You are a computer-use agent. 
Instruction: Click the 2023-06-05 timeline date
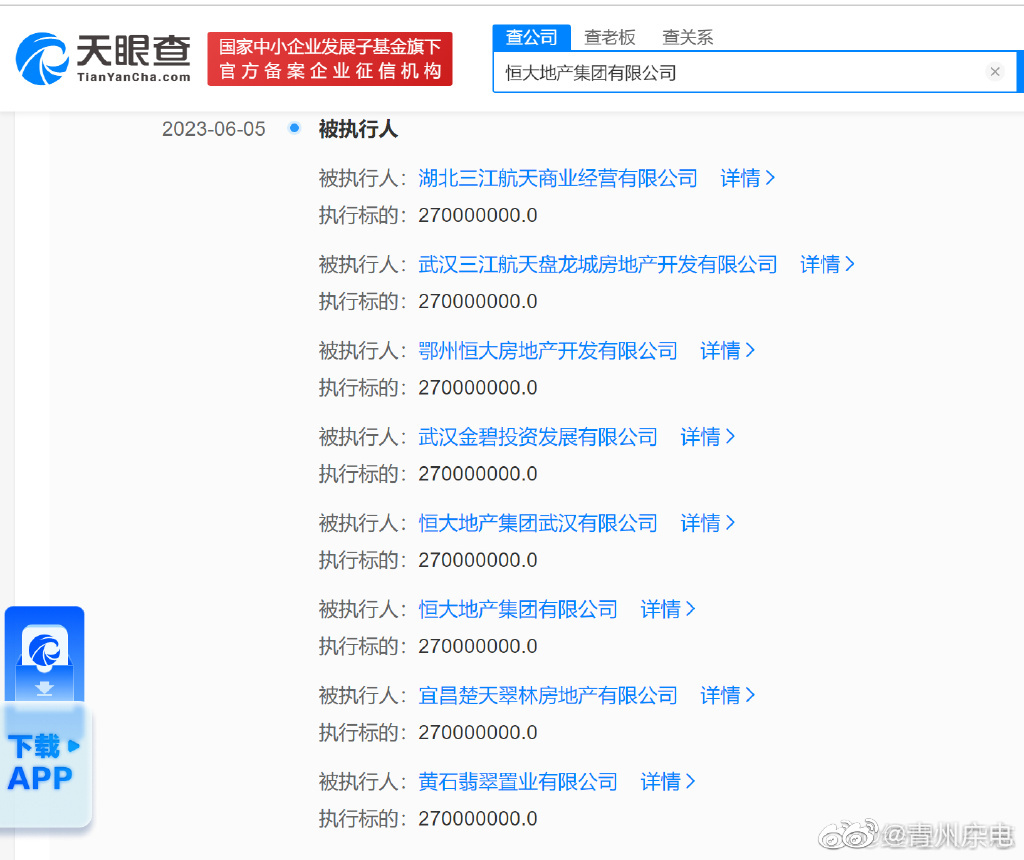(214, 129)
